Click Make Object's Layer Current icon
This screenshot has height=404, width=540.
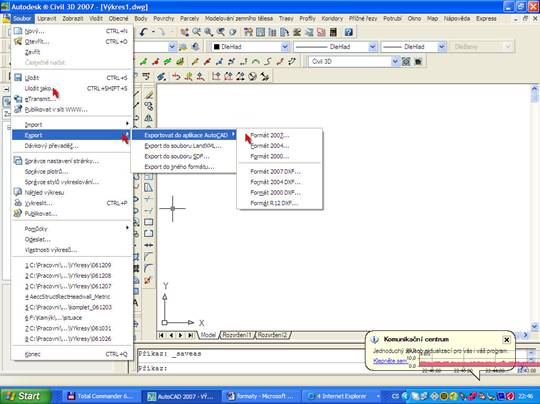[183, 47]
